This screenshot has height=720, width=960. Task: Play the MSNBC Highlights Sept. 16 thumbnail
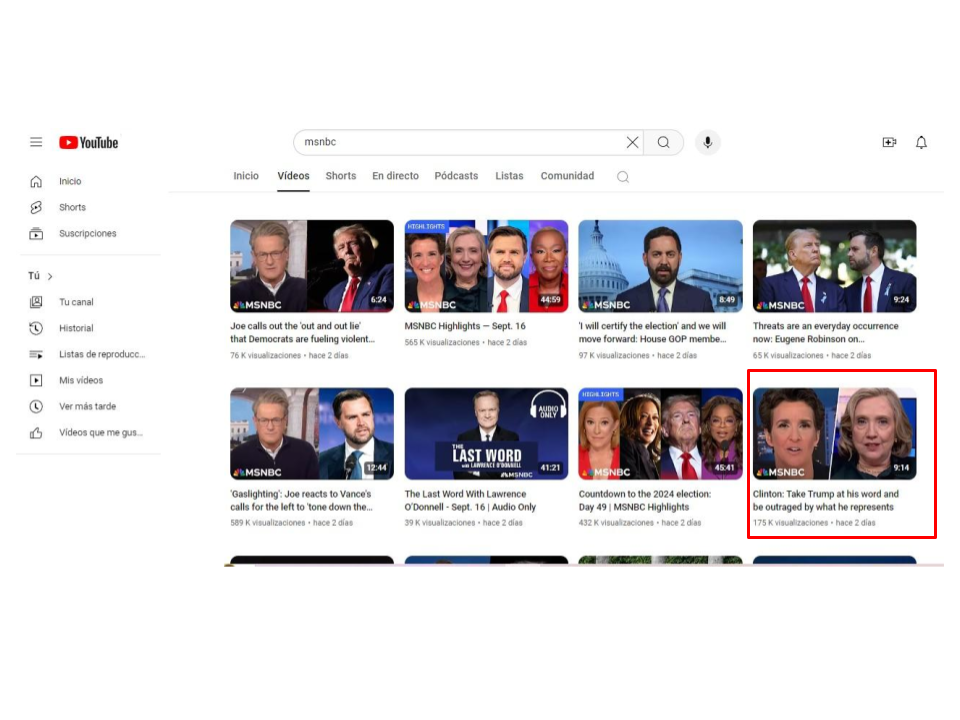(x=486, y=266)
